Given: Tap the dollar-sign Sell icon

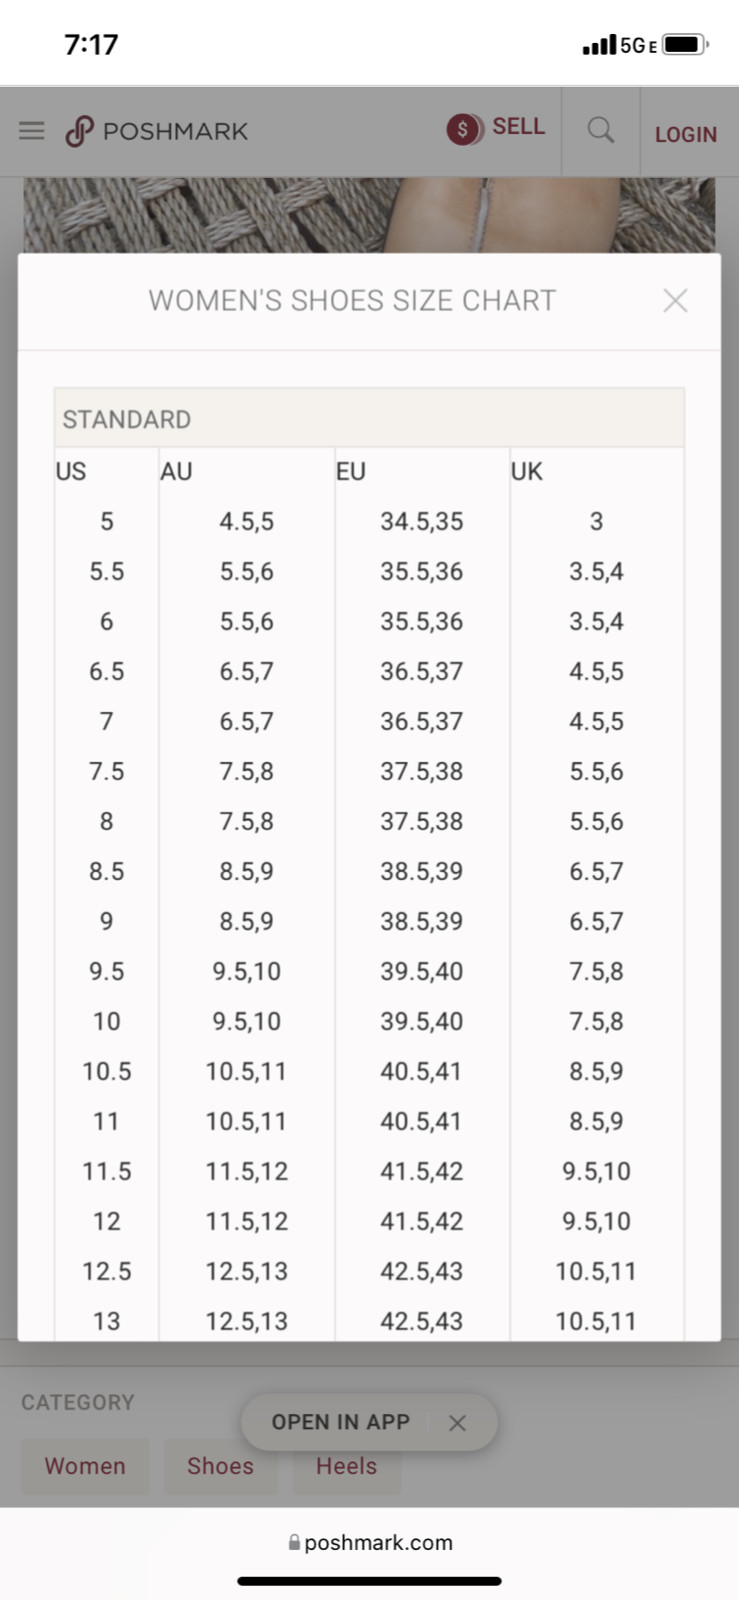Looking at the screenshot, I should click(465, 129).
